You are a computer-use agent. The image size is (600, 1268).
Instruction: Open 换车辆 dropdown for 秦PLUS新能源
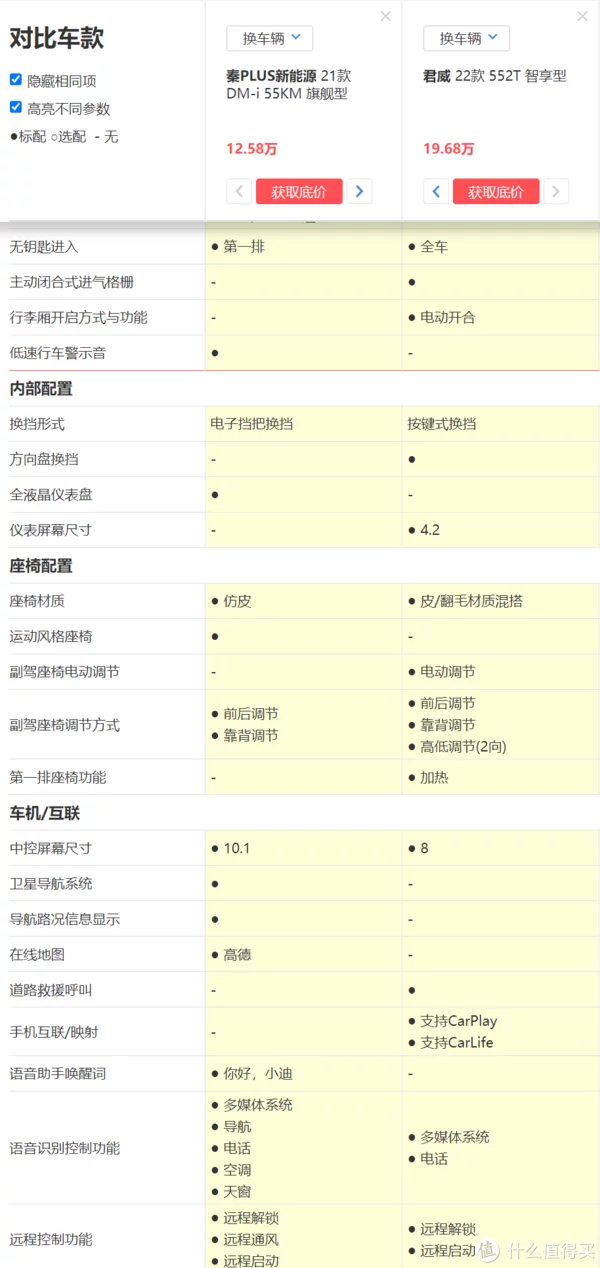tap(270, 38)
